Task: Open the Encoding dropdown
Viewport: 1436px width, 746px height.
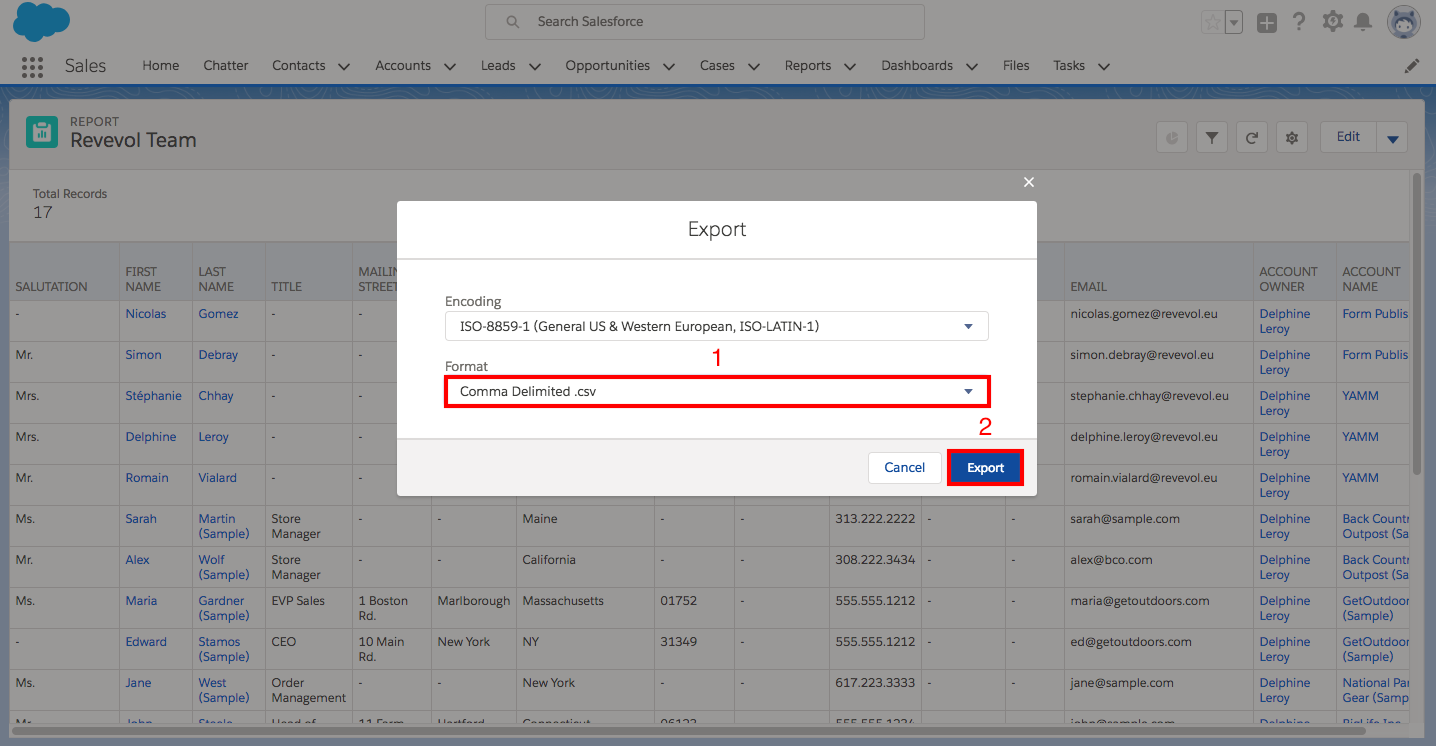Action: click(x=717, y=326)
